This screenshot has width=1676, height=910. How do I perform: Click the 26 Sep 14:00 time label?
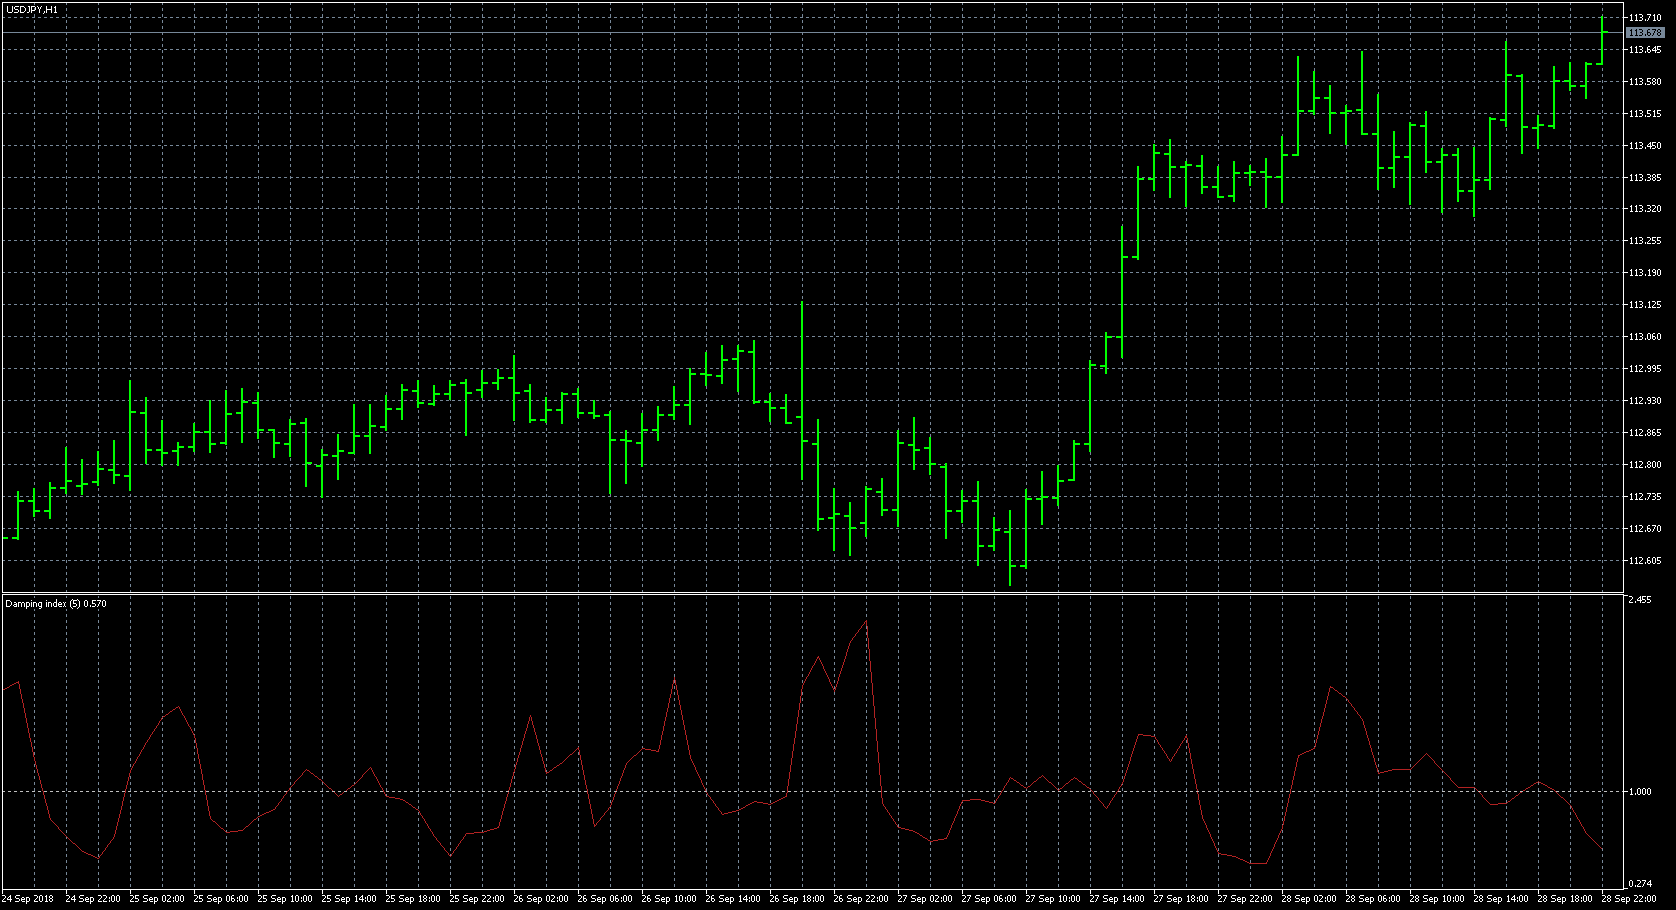pos(733,898)
